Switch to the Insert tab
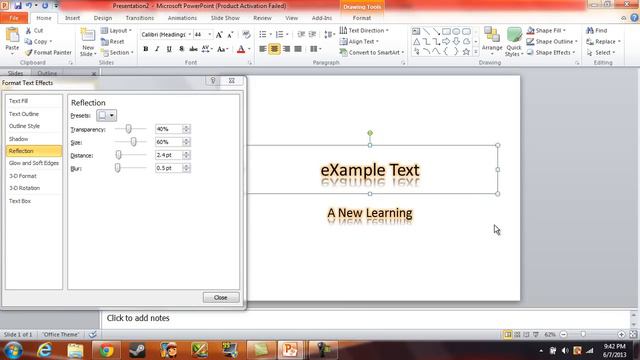640x360 pixels. (72, 18)
